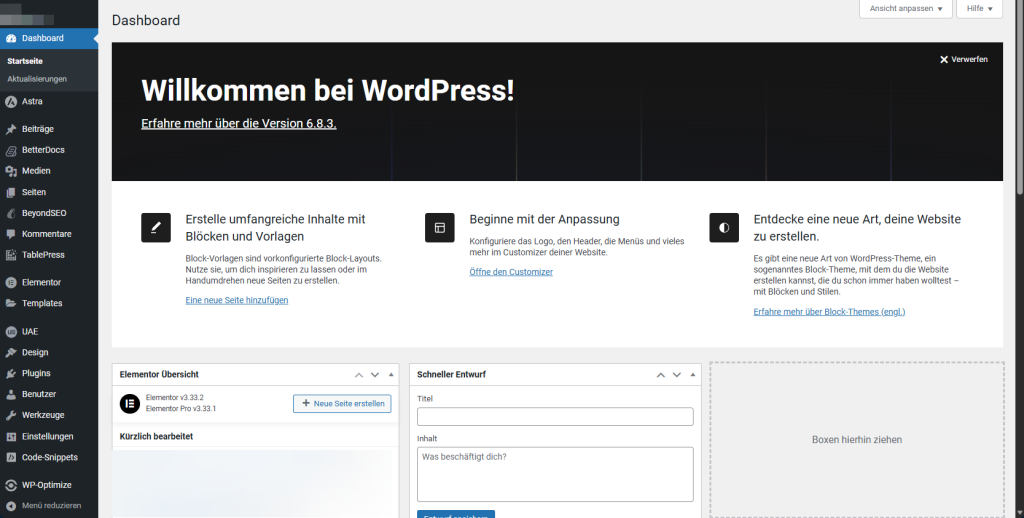Click the WP-Optimize icon
The image size is (1024, 518).
click(11, 485)
